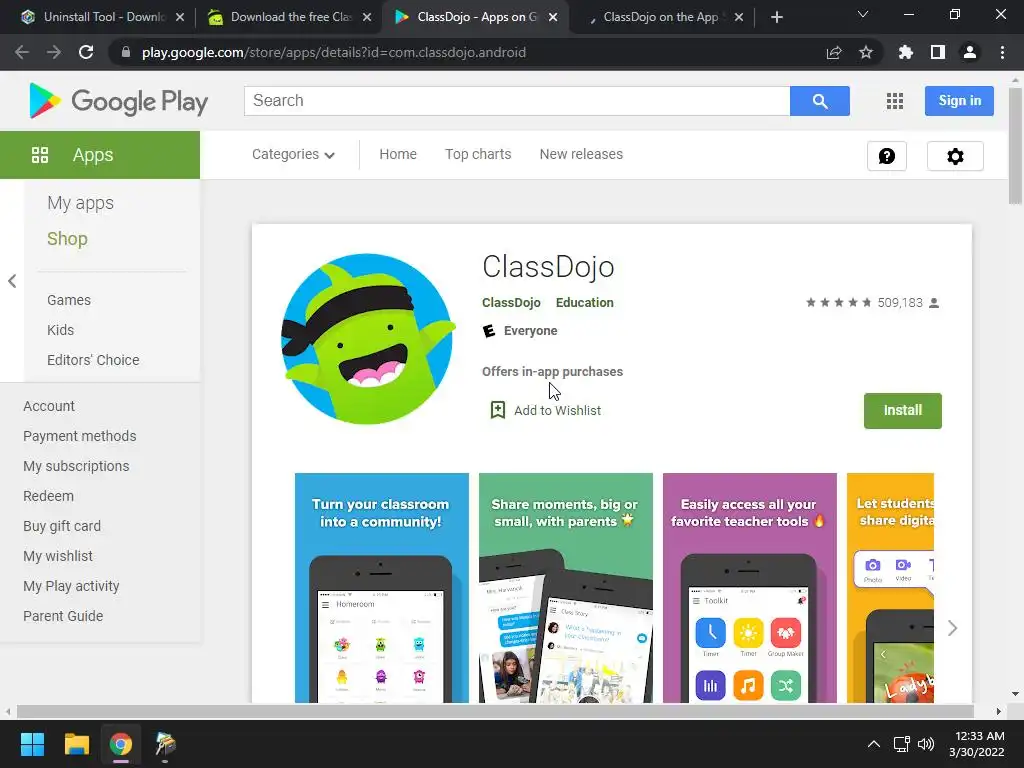Click the Chrome taskbar icon

121,744
